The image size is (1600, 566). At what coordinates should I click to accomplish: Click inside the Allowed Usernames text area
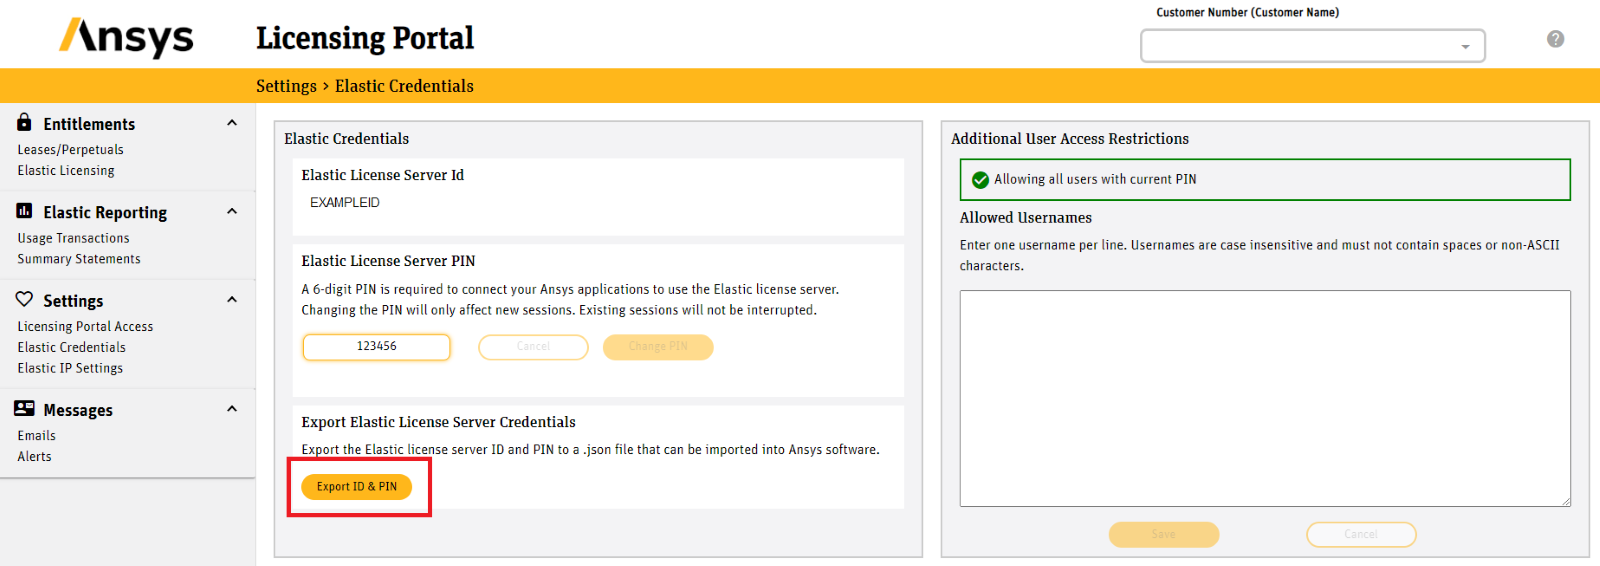coord(1265,398)
